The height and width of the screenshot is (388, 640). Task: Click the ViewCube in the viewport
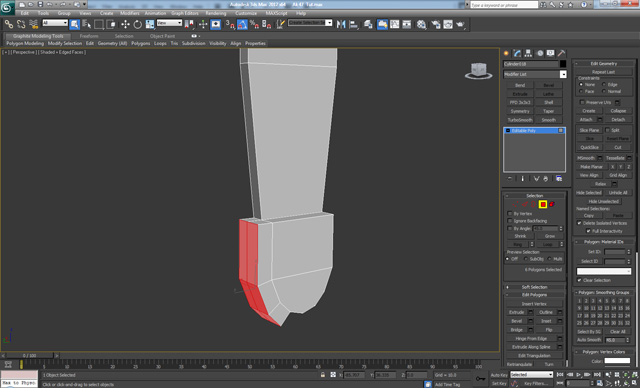(x=478, y=71)
